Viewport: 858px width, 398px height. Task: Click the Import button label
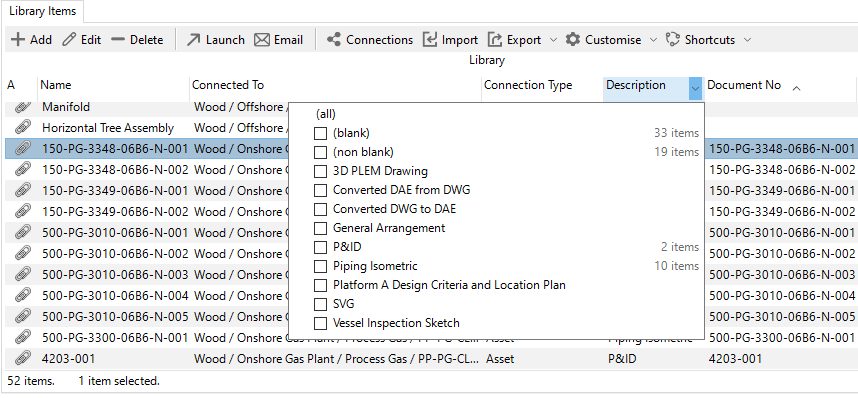460,40
